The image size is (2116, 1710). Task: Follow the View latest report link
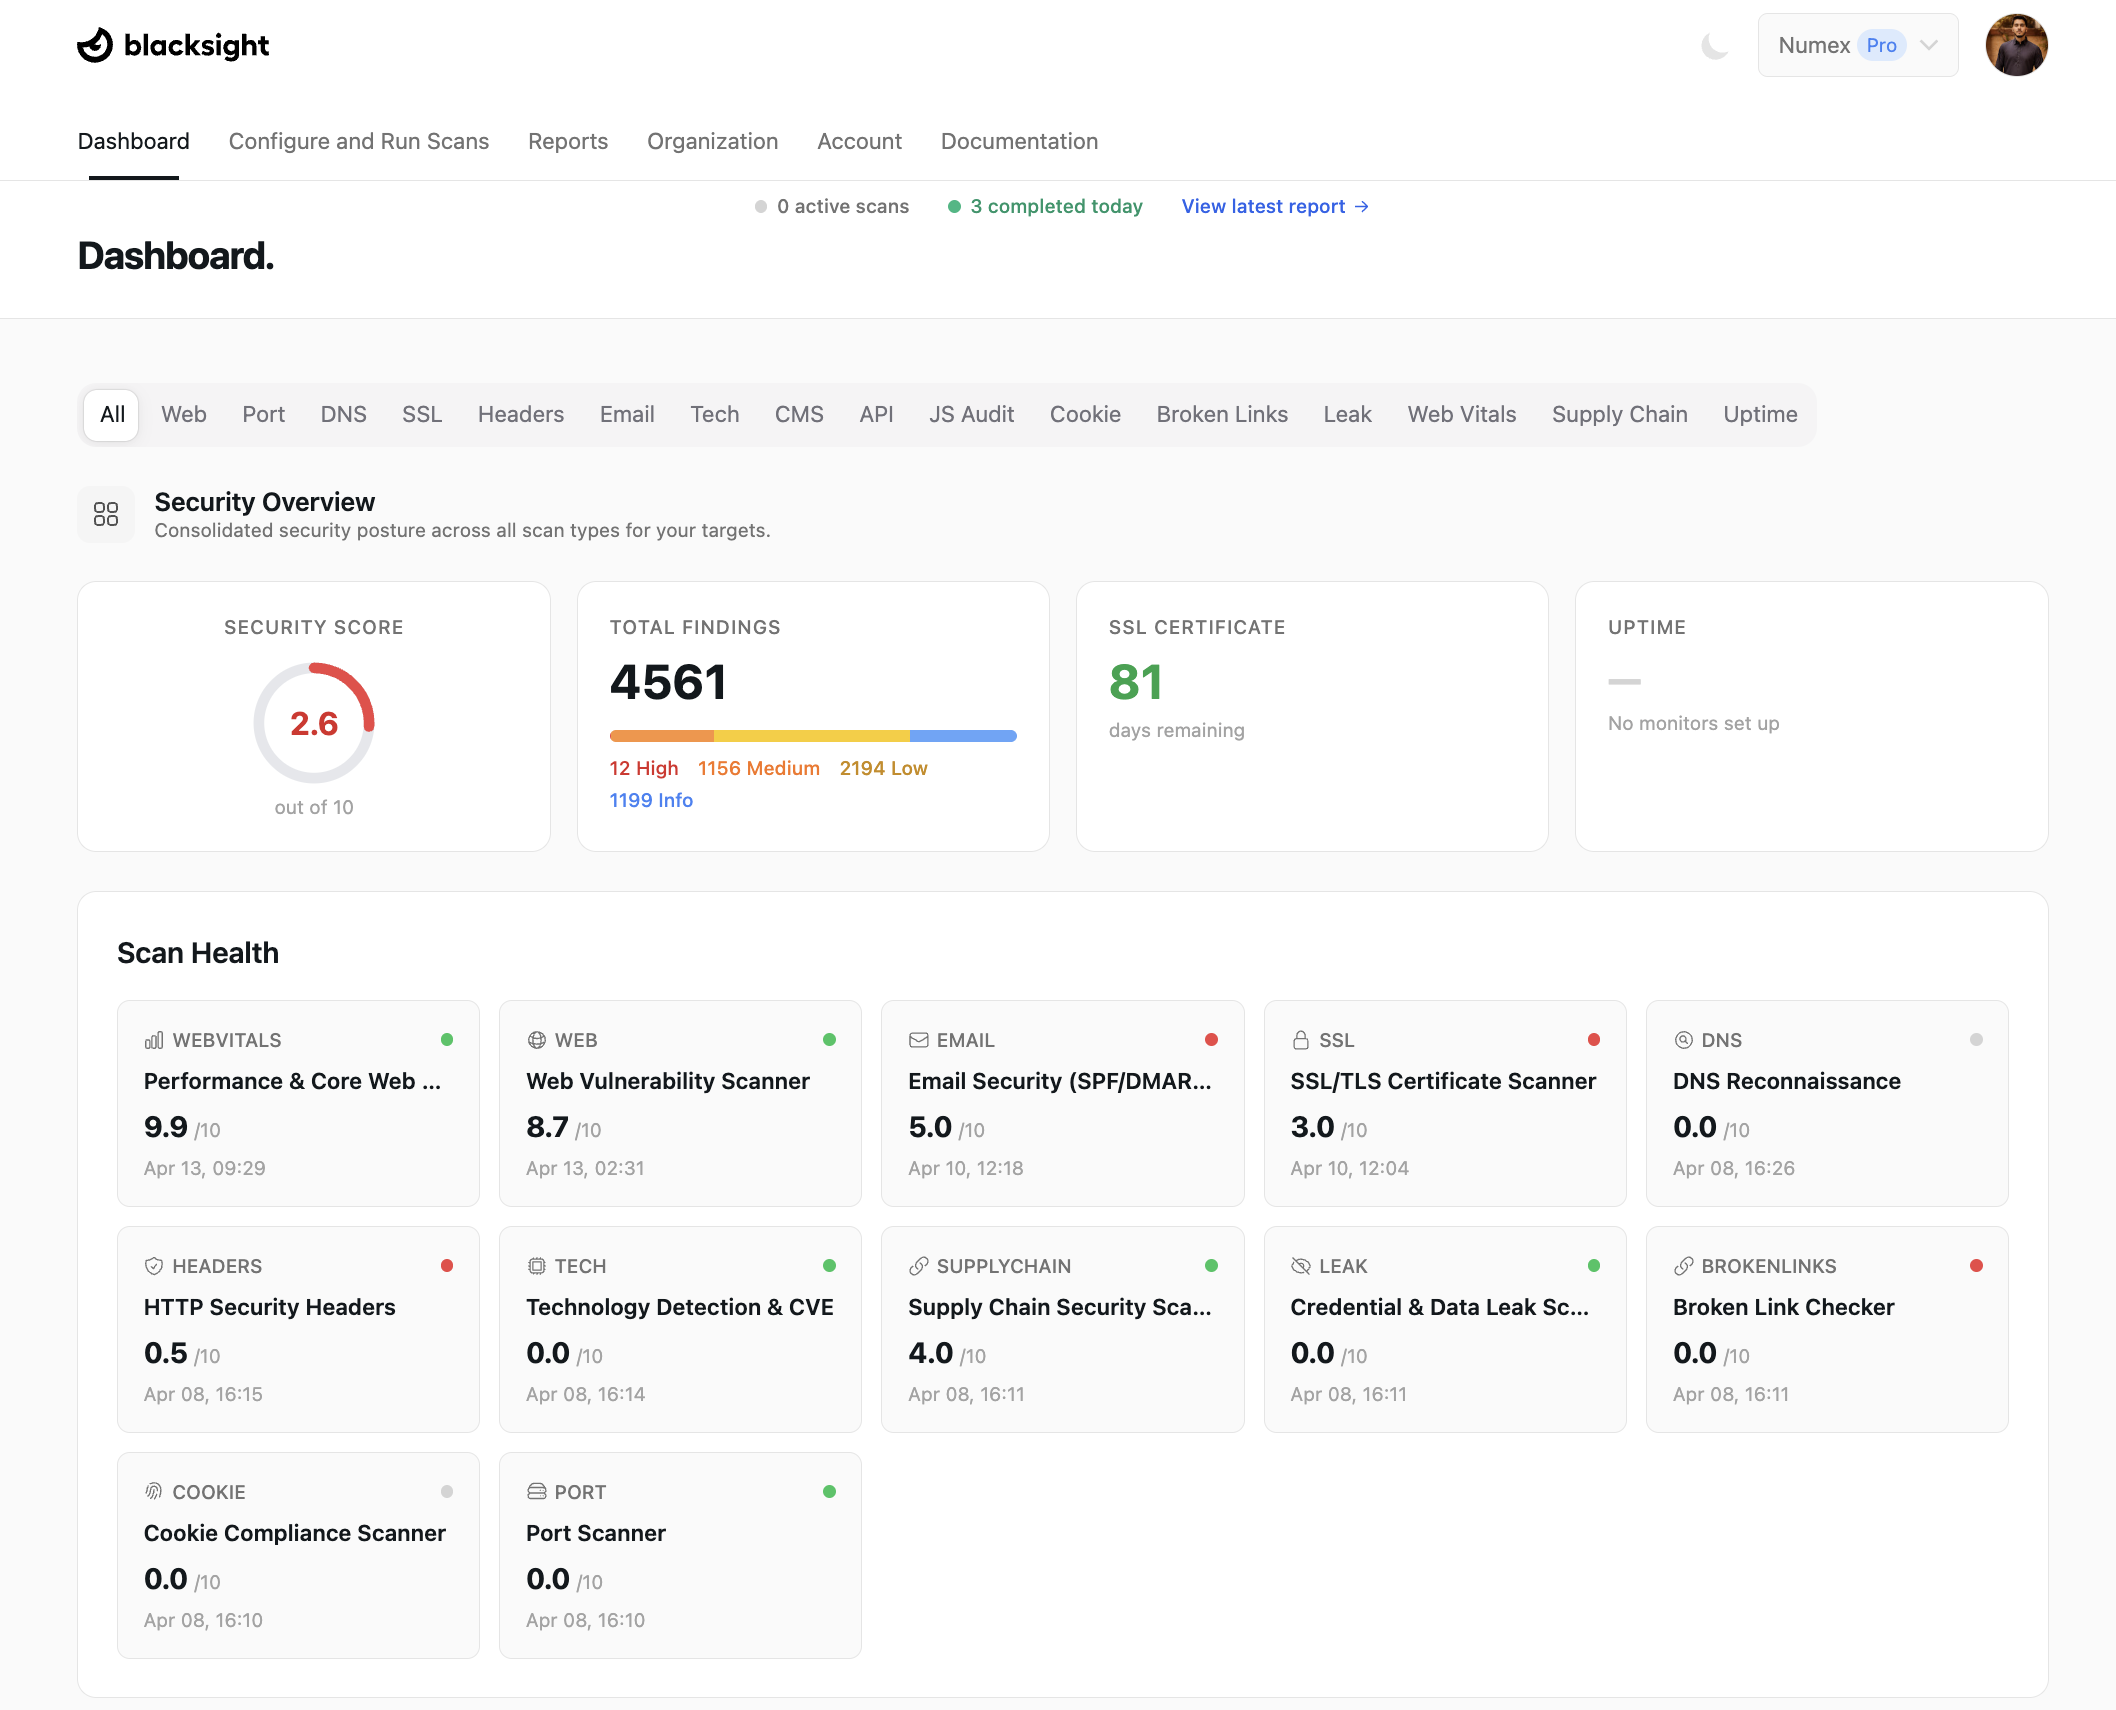tap(1273, 206)
